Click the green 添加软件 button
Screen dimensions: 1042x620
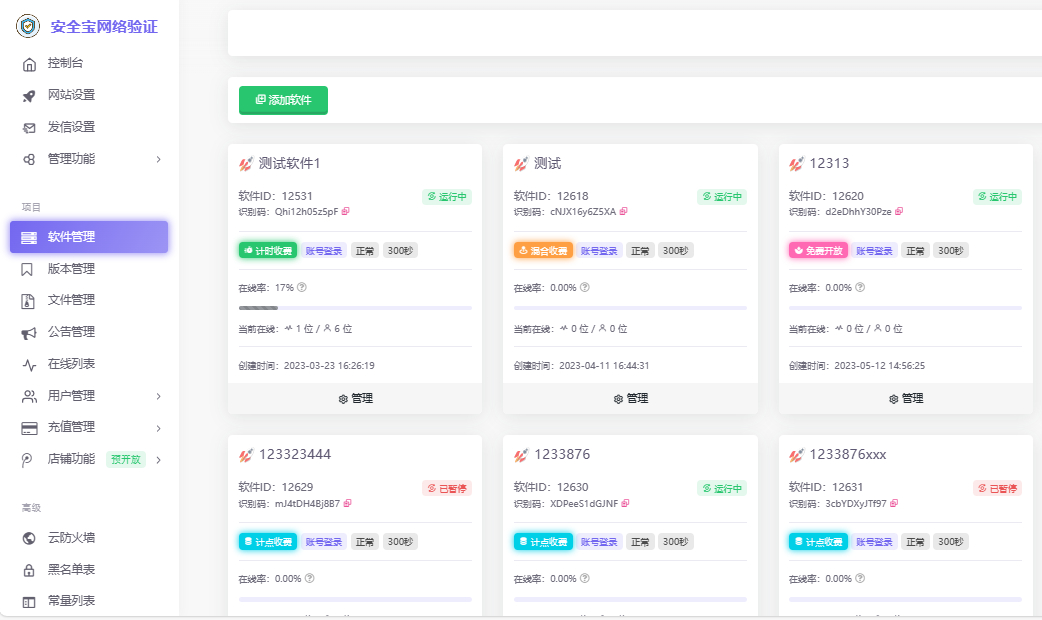pos(283,100)
